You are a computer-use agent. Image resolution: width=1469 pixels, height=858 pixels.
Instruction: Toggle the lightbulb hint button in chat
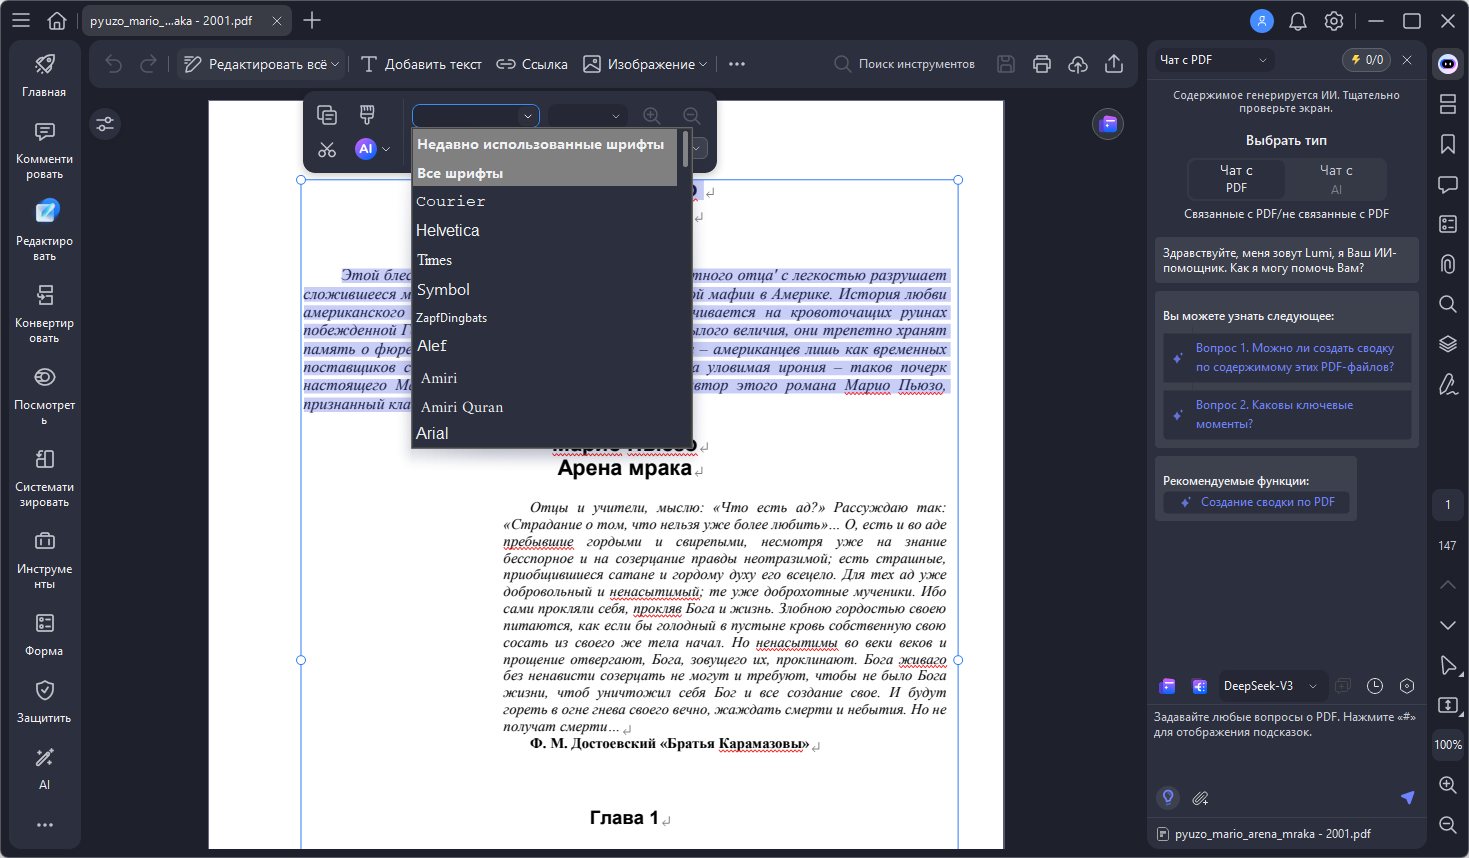click(1167, 798)
